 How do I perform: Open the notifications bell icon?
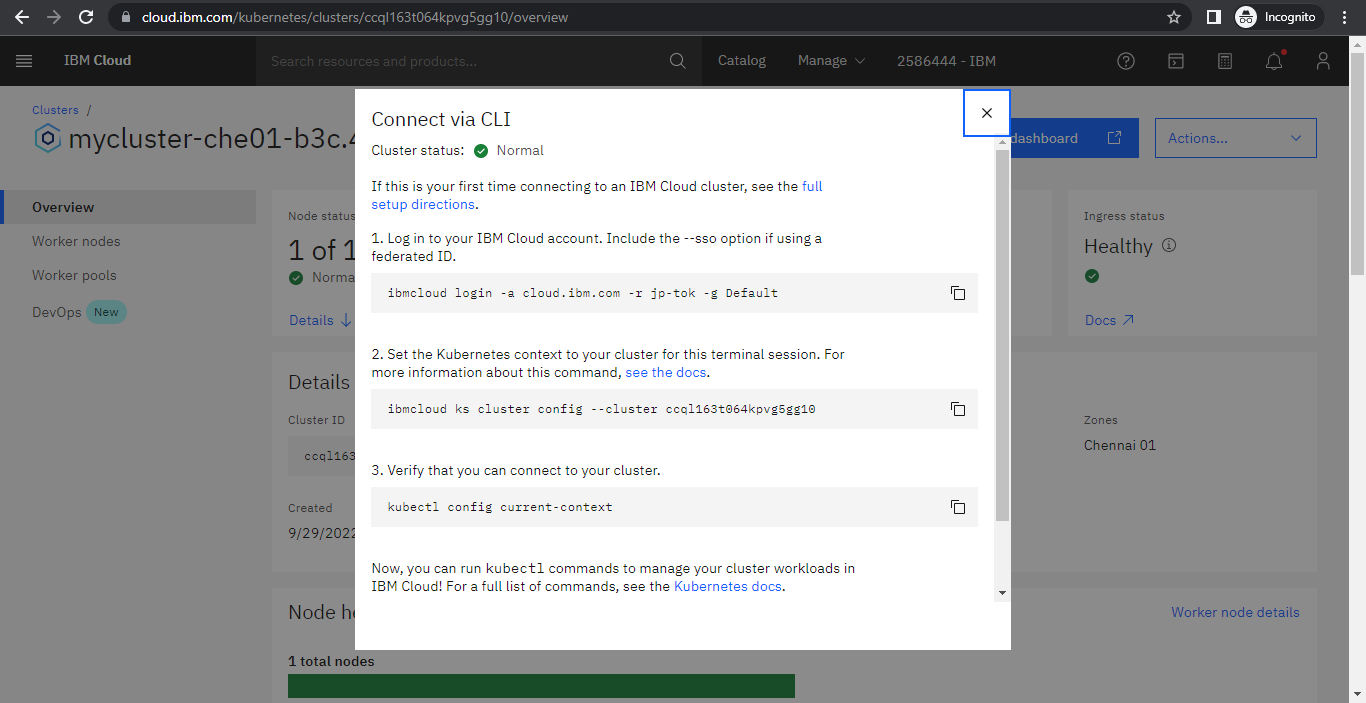click(x=1273, y=61)
